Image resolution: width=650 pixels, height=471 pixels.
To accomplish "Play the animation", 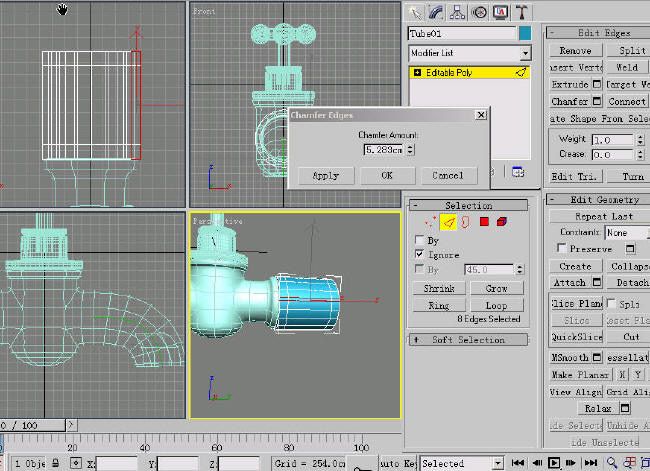I will (554, 463).
